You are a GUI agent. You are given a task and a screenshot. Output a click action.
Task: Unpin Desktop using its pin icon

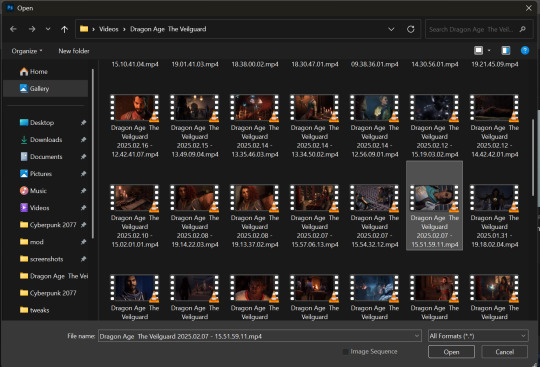coord(83,123)
